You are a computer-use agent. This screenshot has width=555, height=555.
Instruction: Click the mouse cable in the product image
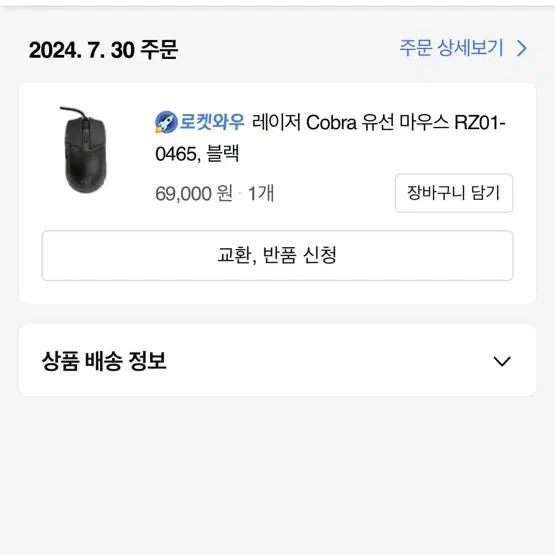point(74,112)
